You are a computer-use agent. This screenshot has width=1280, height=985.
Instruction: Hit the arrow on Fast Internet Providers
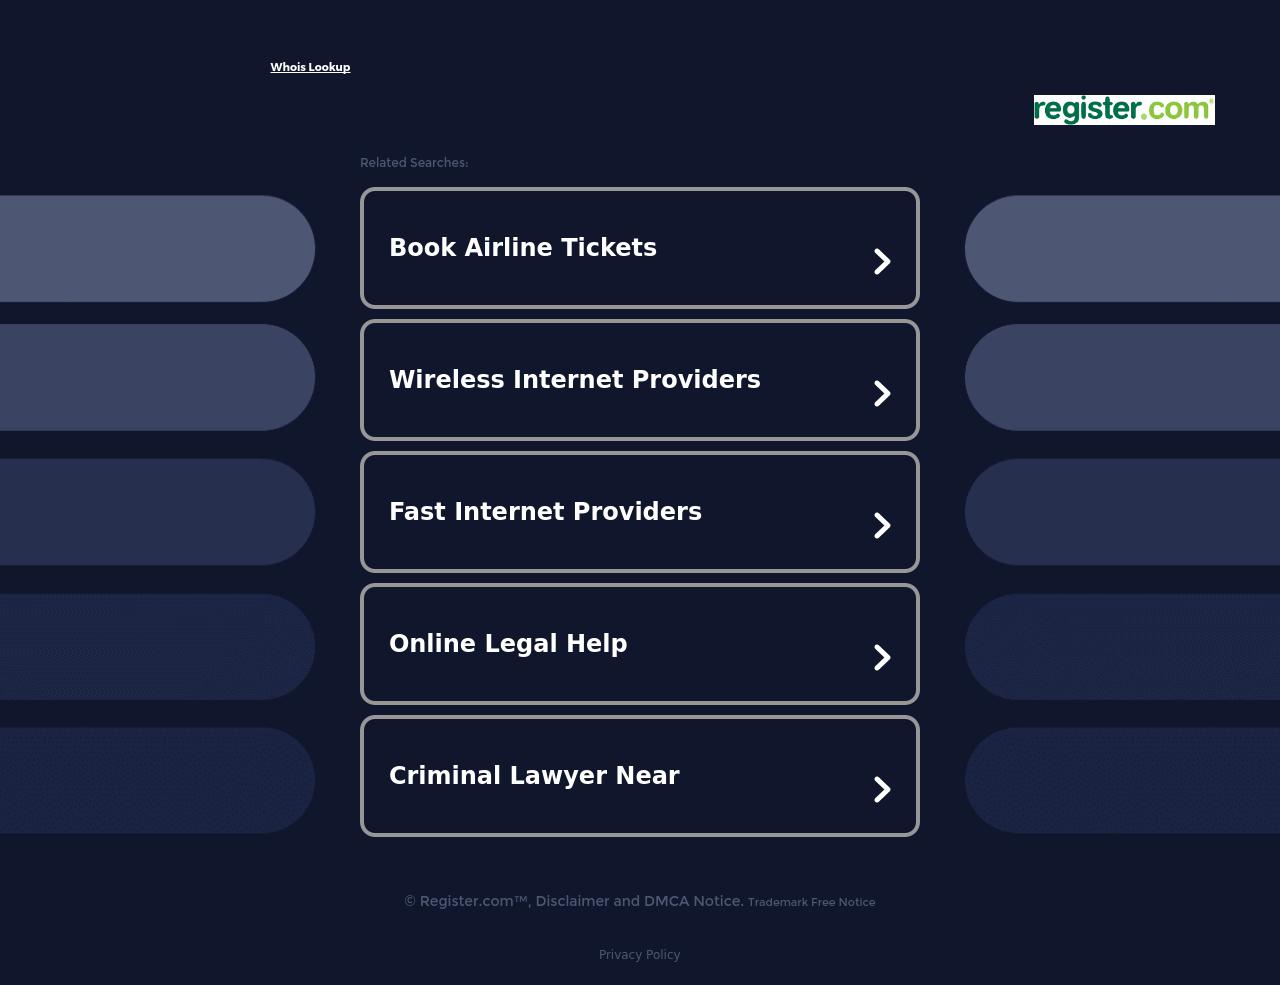pyautogui.click(x=882, y=526)
